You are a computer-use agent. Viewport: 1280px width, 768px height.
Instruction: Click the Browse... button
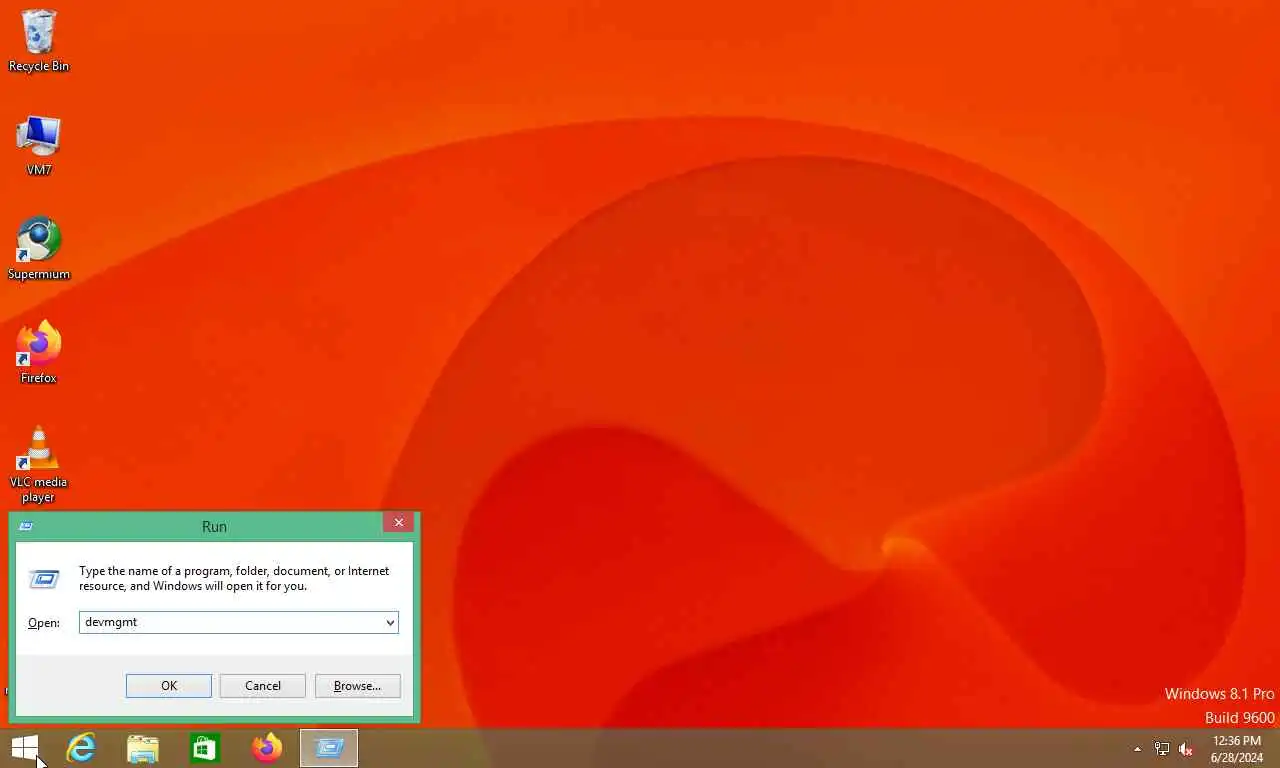tap(357, 685)
